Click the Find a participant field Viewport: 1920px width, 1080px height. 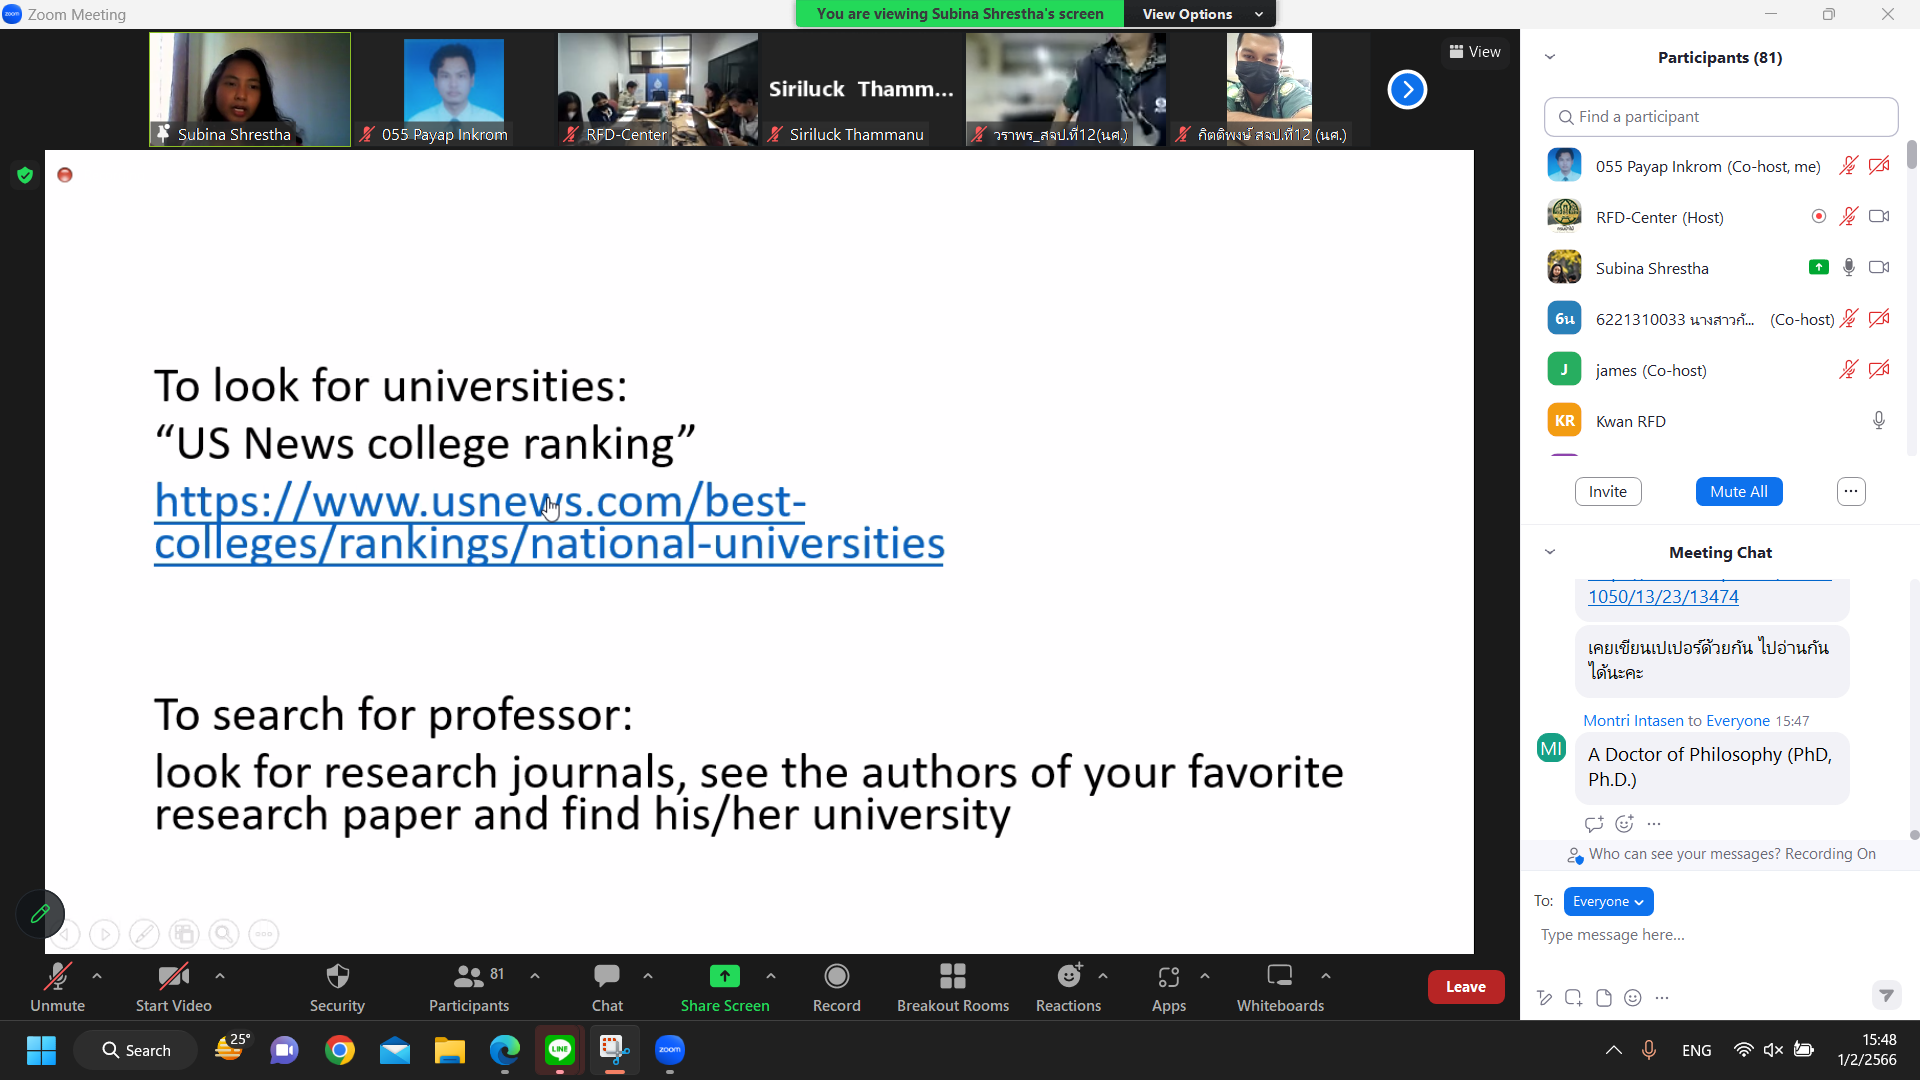pos(1720,117)
